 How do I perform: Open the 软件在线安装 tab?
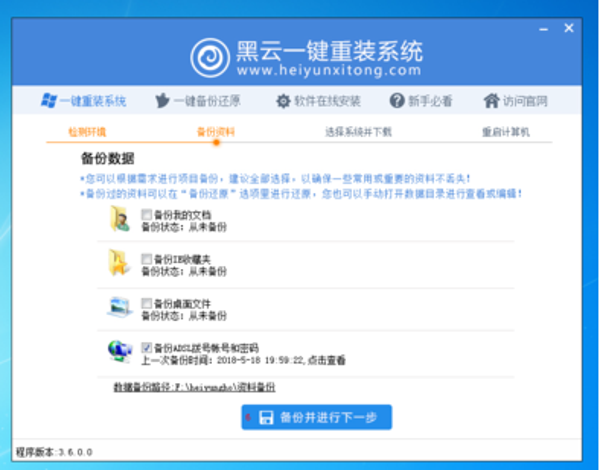(x=318, y=101)
